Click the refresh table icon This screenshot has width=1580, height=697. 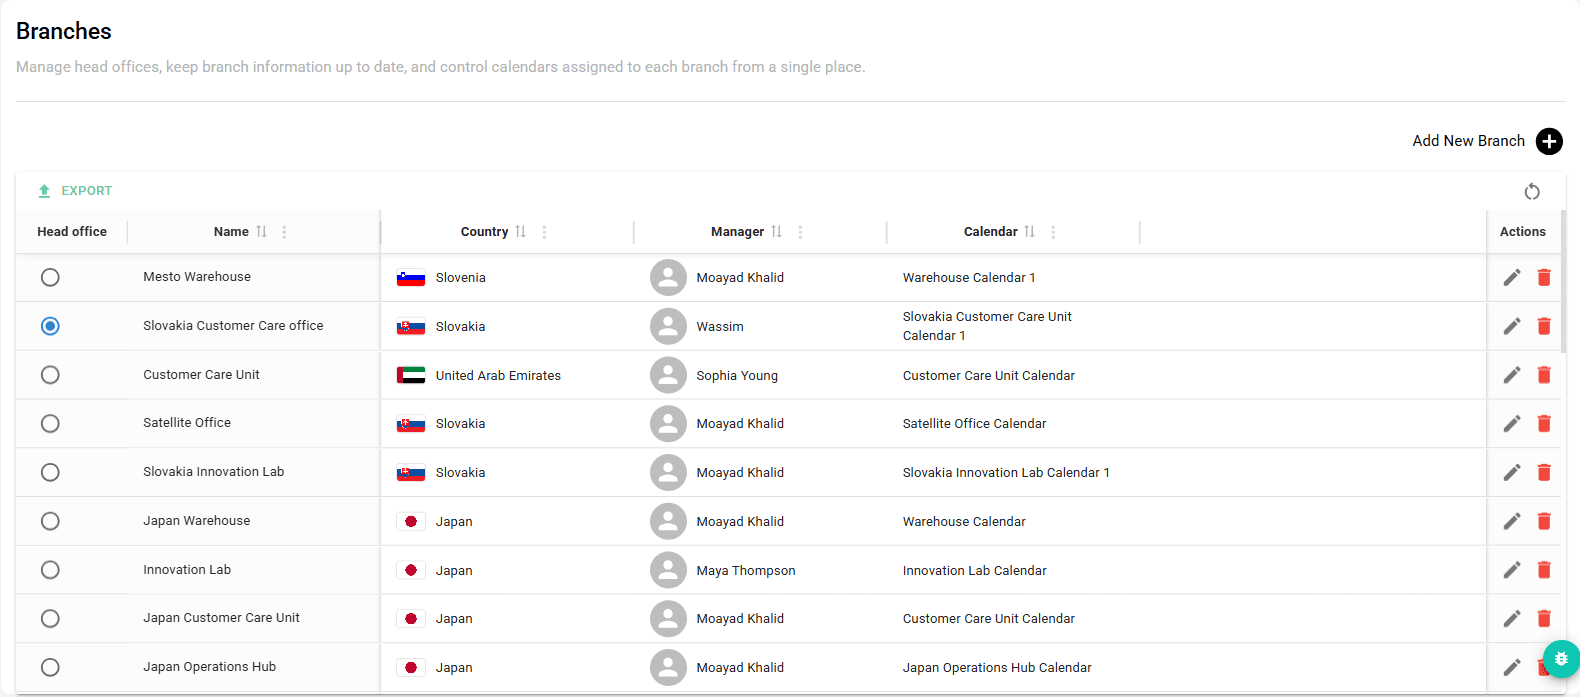click(x=1532, y=191)
